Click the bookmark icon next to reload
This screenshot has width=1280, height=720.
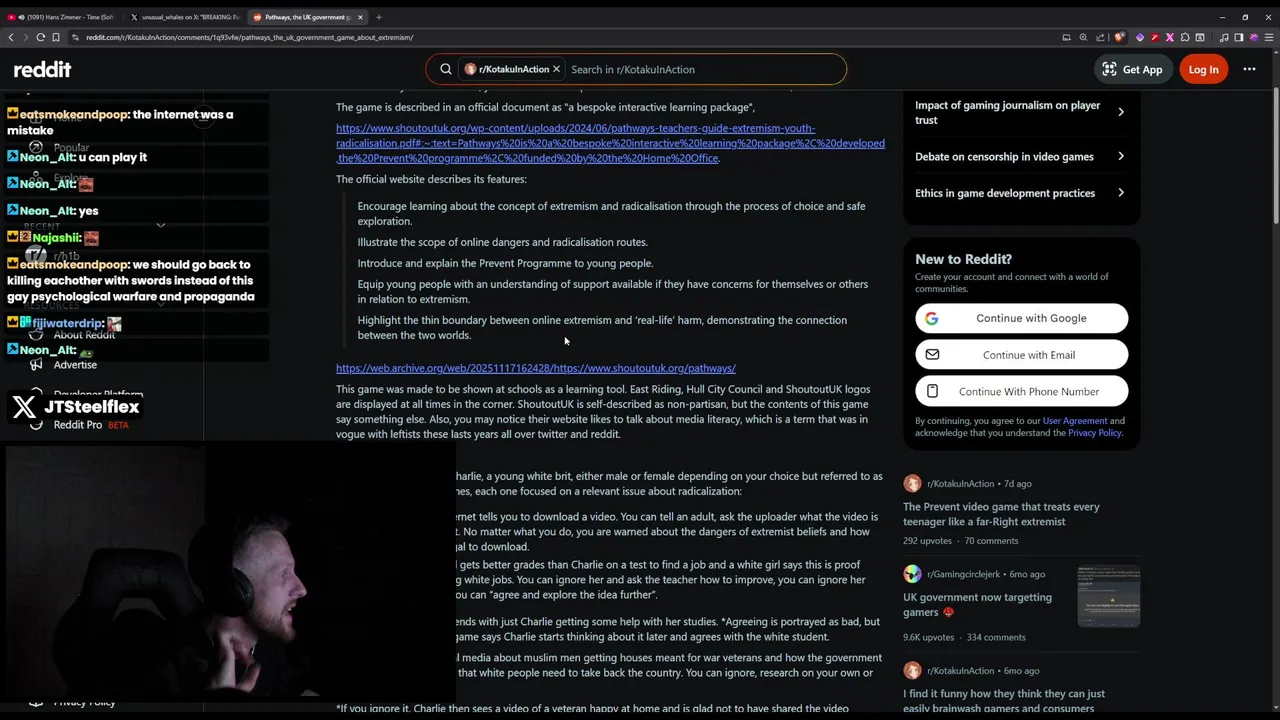point(56,37)
